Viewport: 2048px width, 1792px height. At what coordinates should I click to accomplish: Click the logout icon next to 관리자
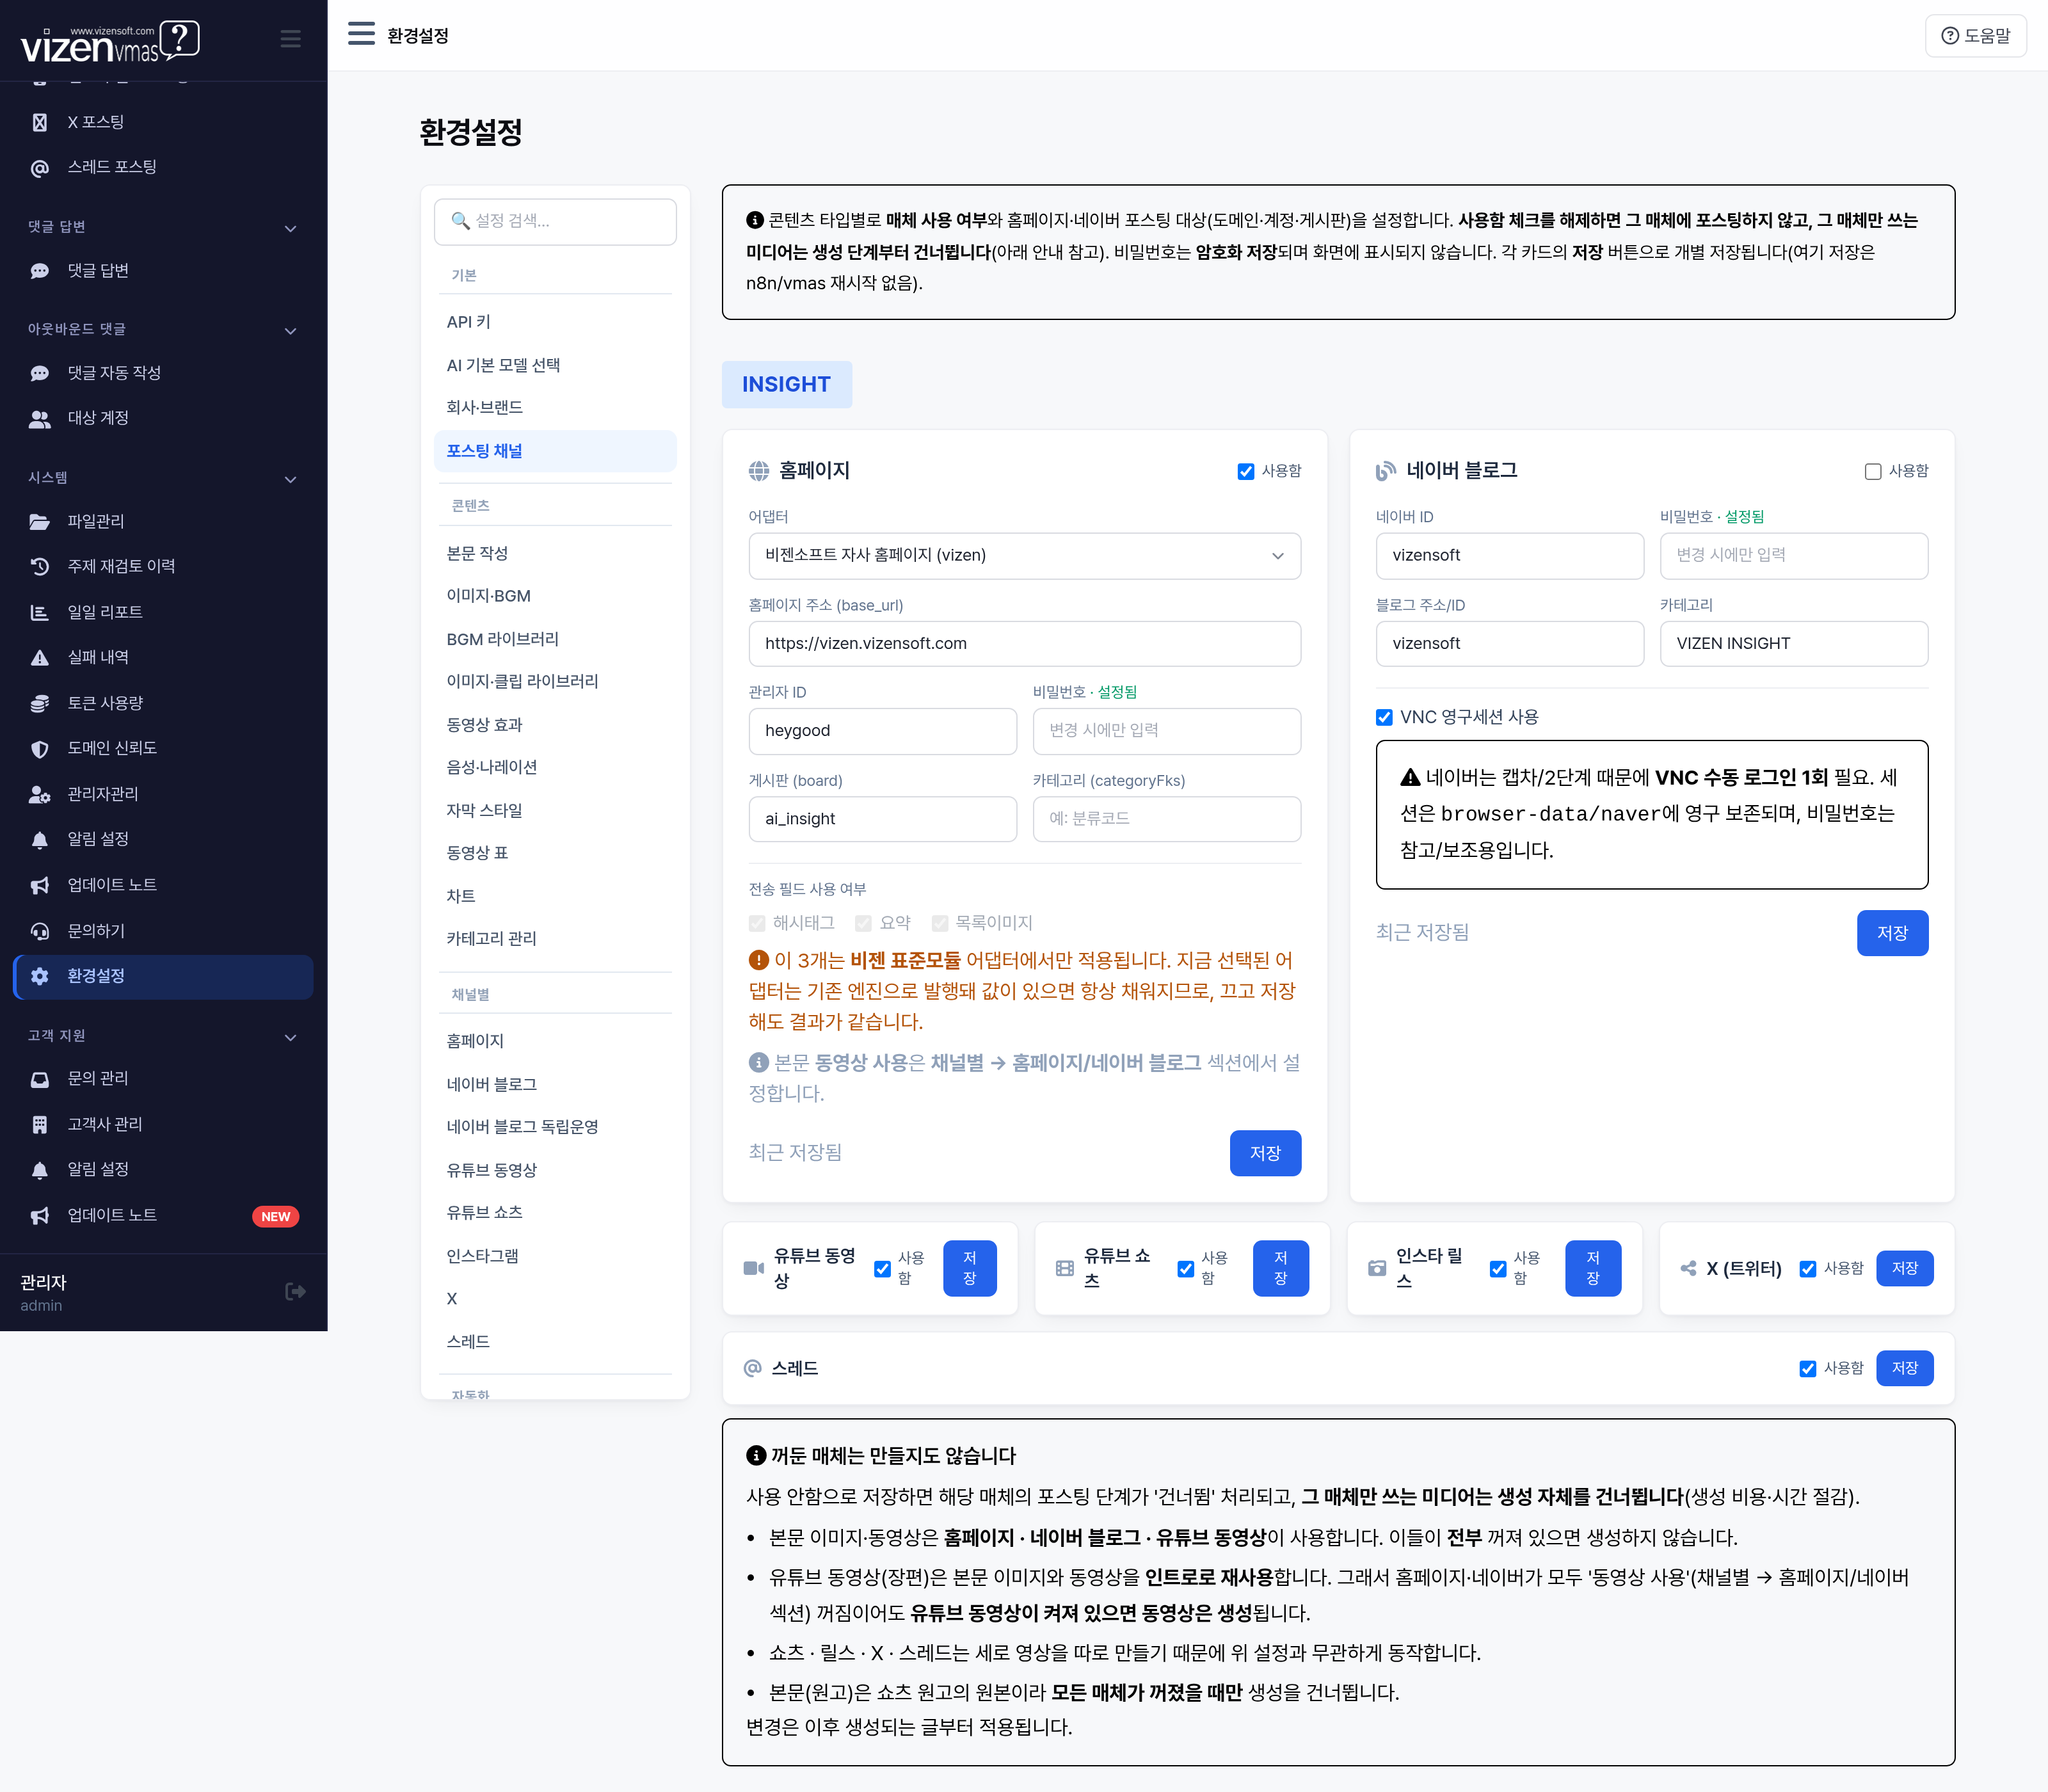pyautogui.click(x=295, y=1292)
